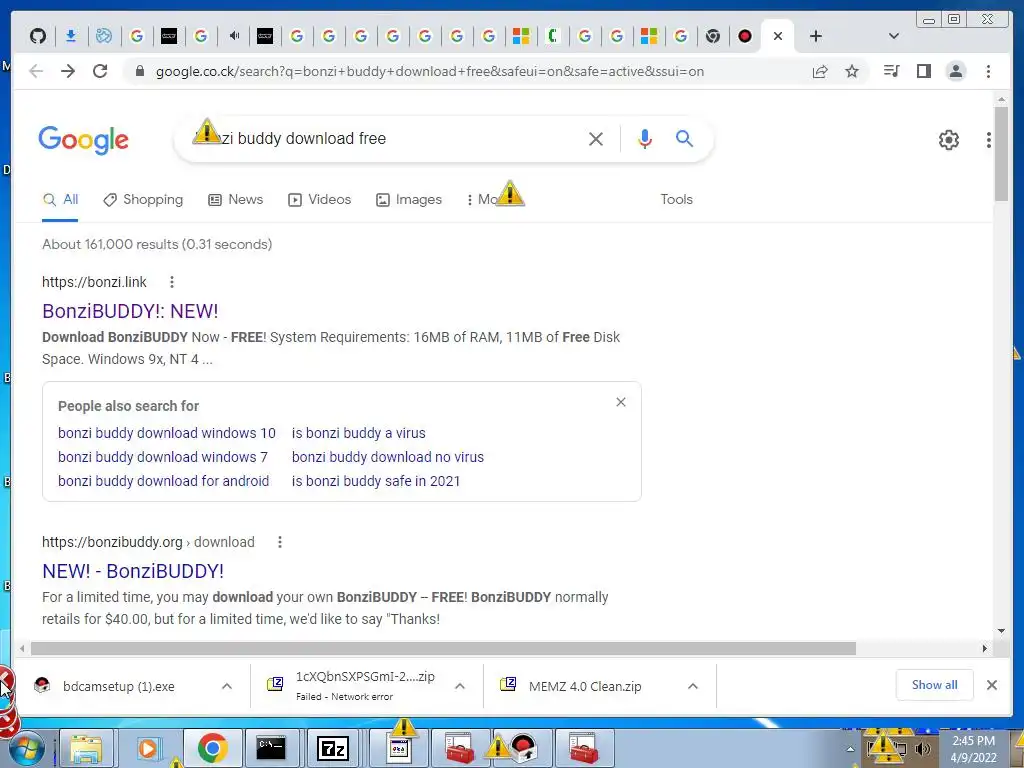Screen dimensions: 1024x768
Task: Clear the search query with X
Action: pyautogui.click(x=596, y=138)
